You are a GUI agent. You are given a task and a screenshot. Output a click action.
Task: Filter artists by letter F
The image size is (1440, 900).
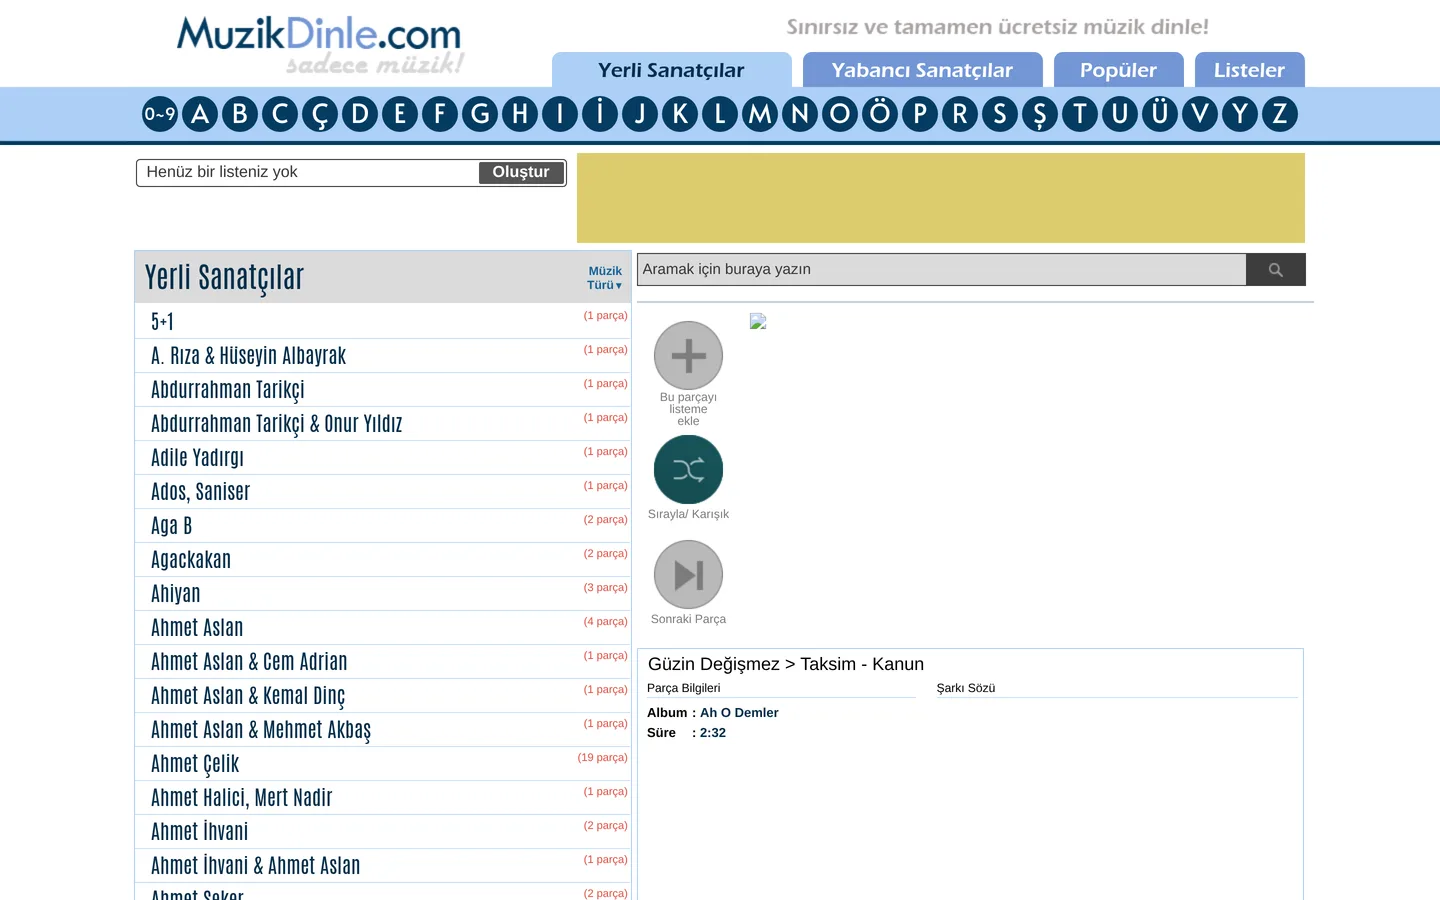[440, 114]
